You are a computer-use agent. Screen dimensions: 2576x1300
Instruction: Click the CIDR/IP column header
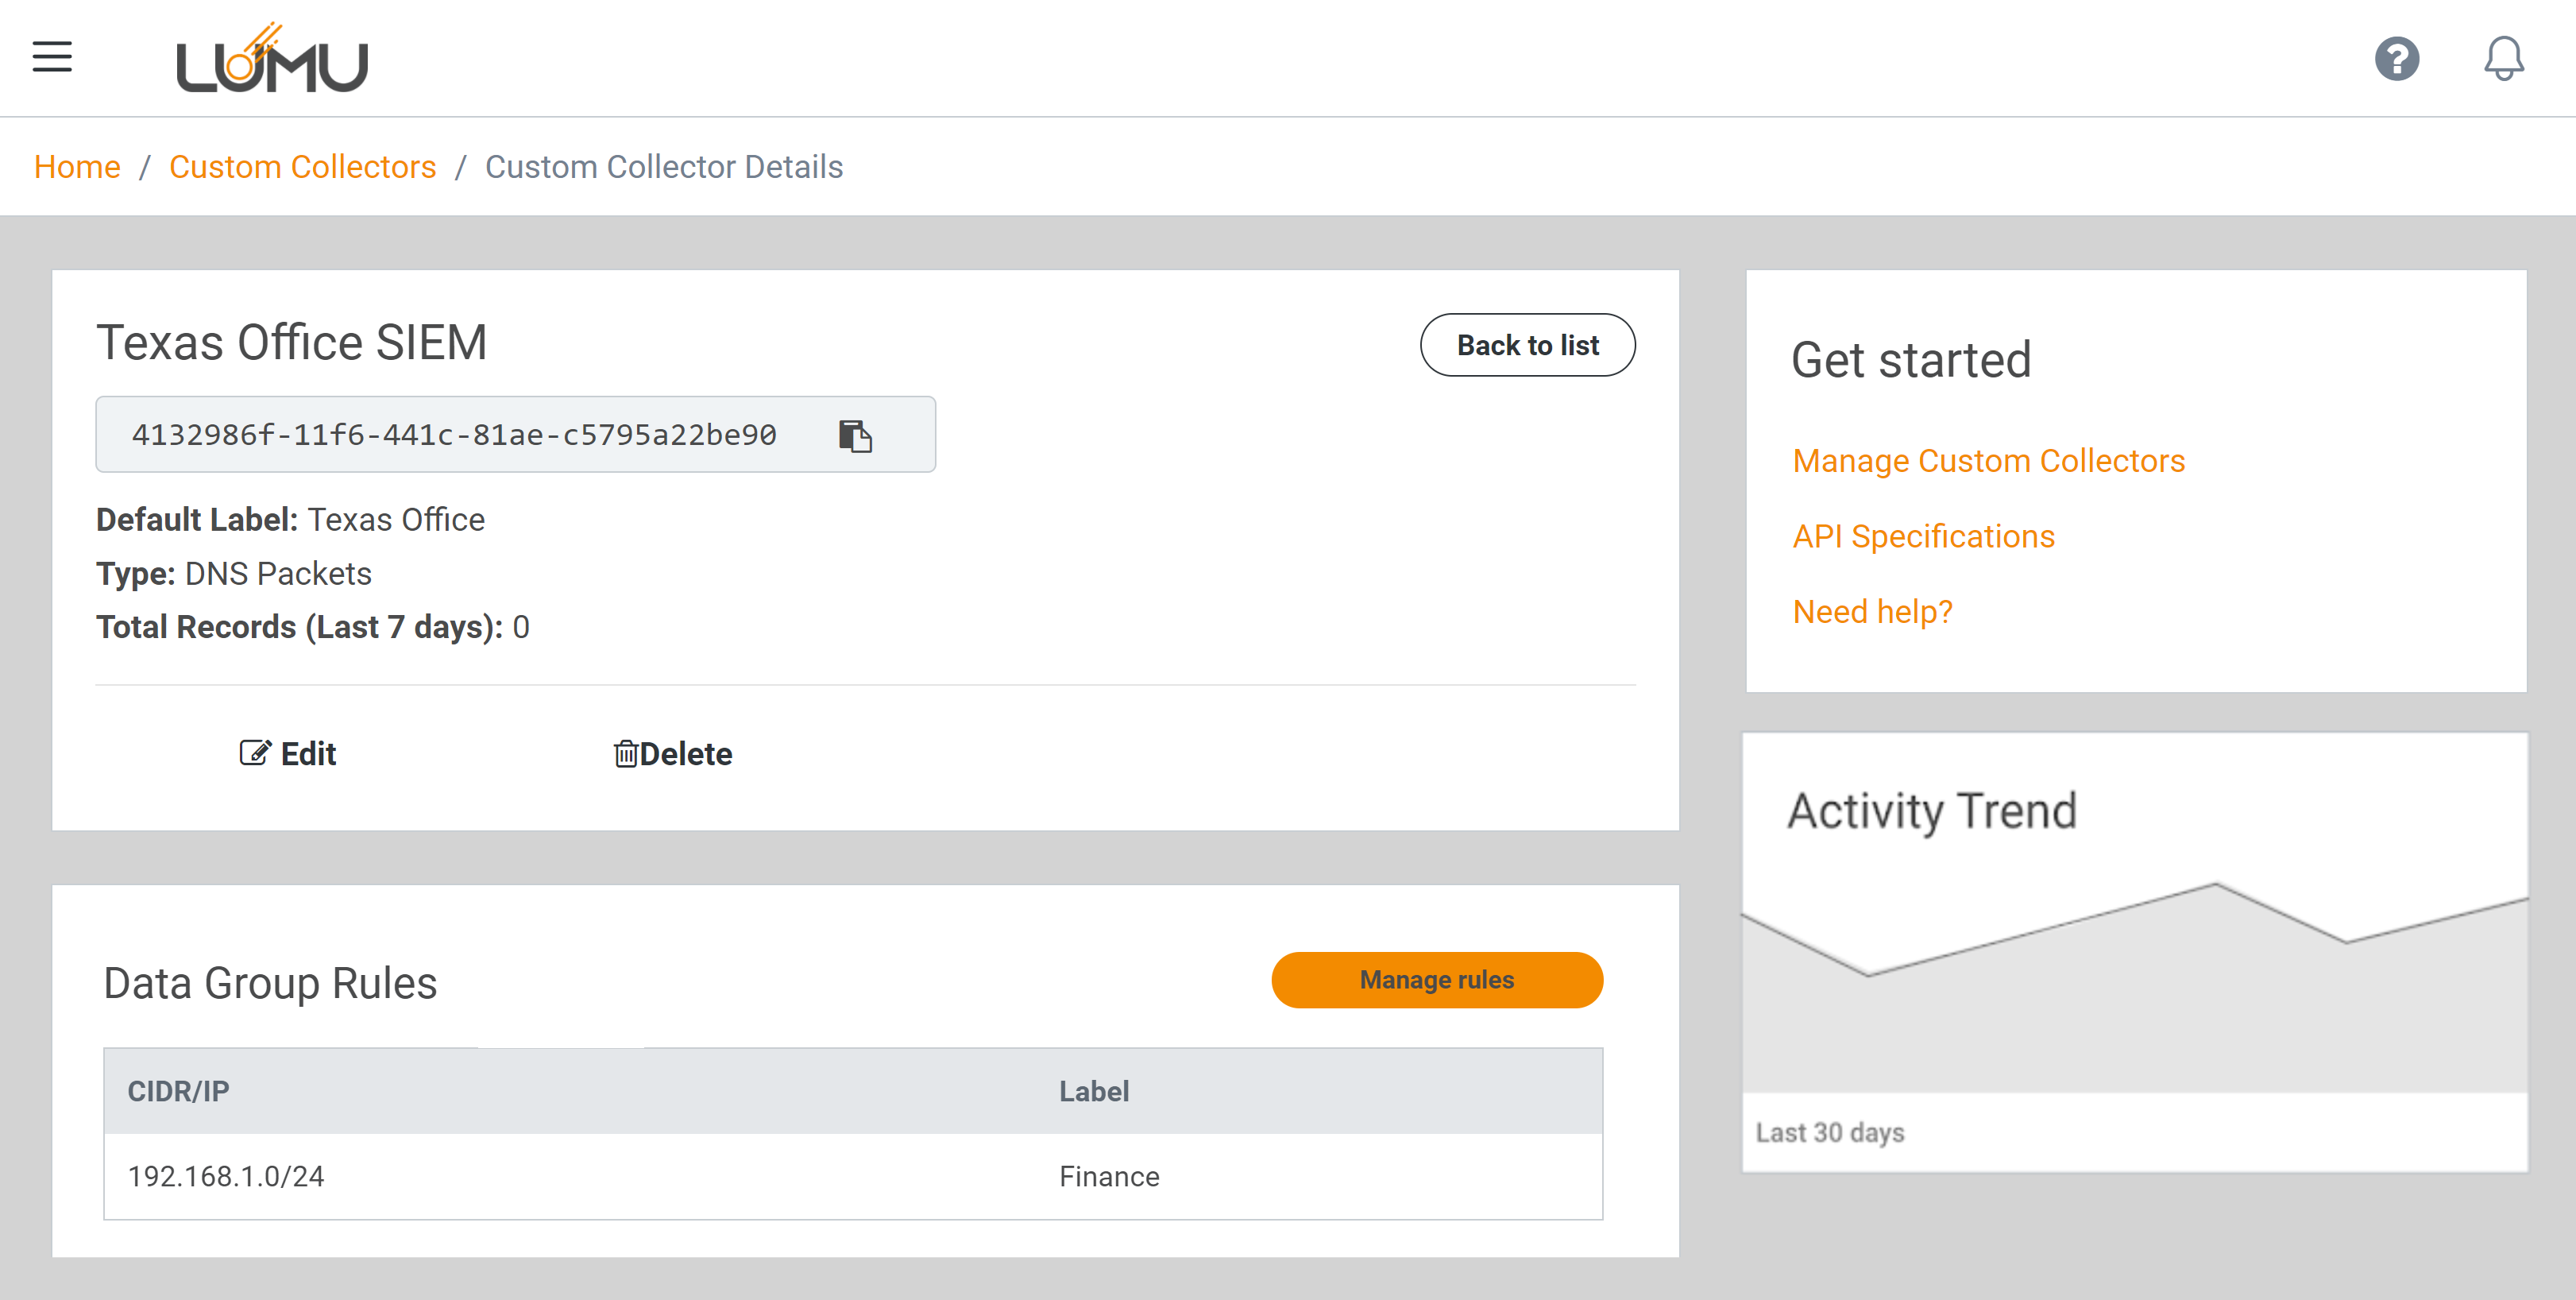coord(178,1091)
